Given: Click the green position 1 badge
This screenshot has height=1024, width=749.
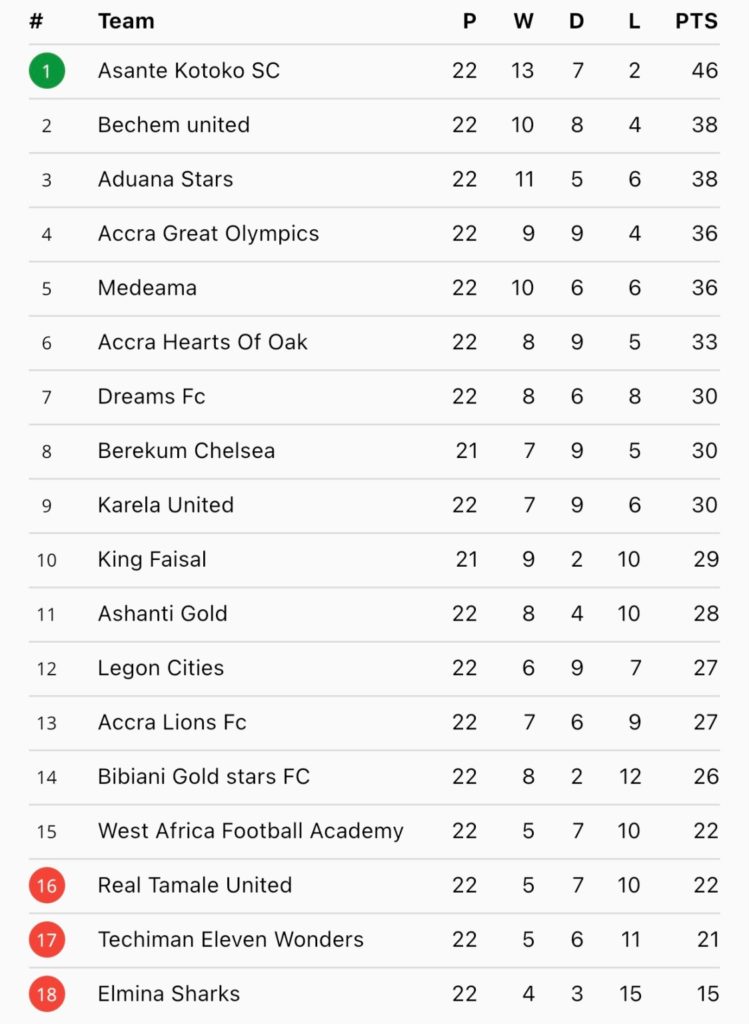Looking at the screenshot, I should pos(47,71).
